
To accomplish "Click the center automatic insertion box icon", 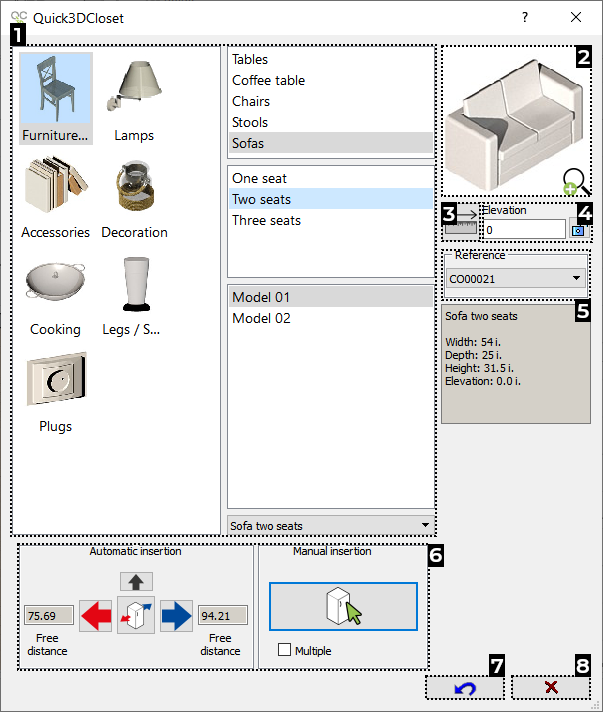I will (136, 615).
